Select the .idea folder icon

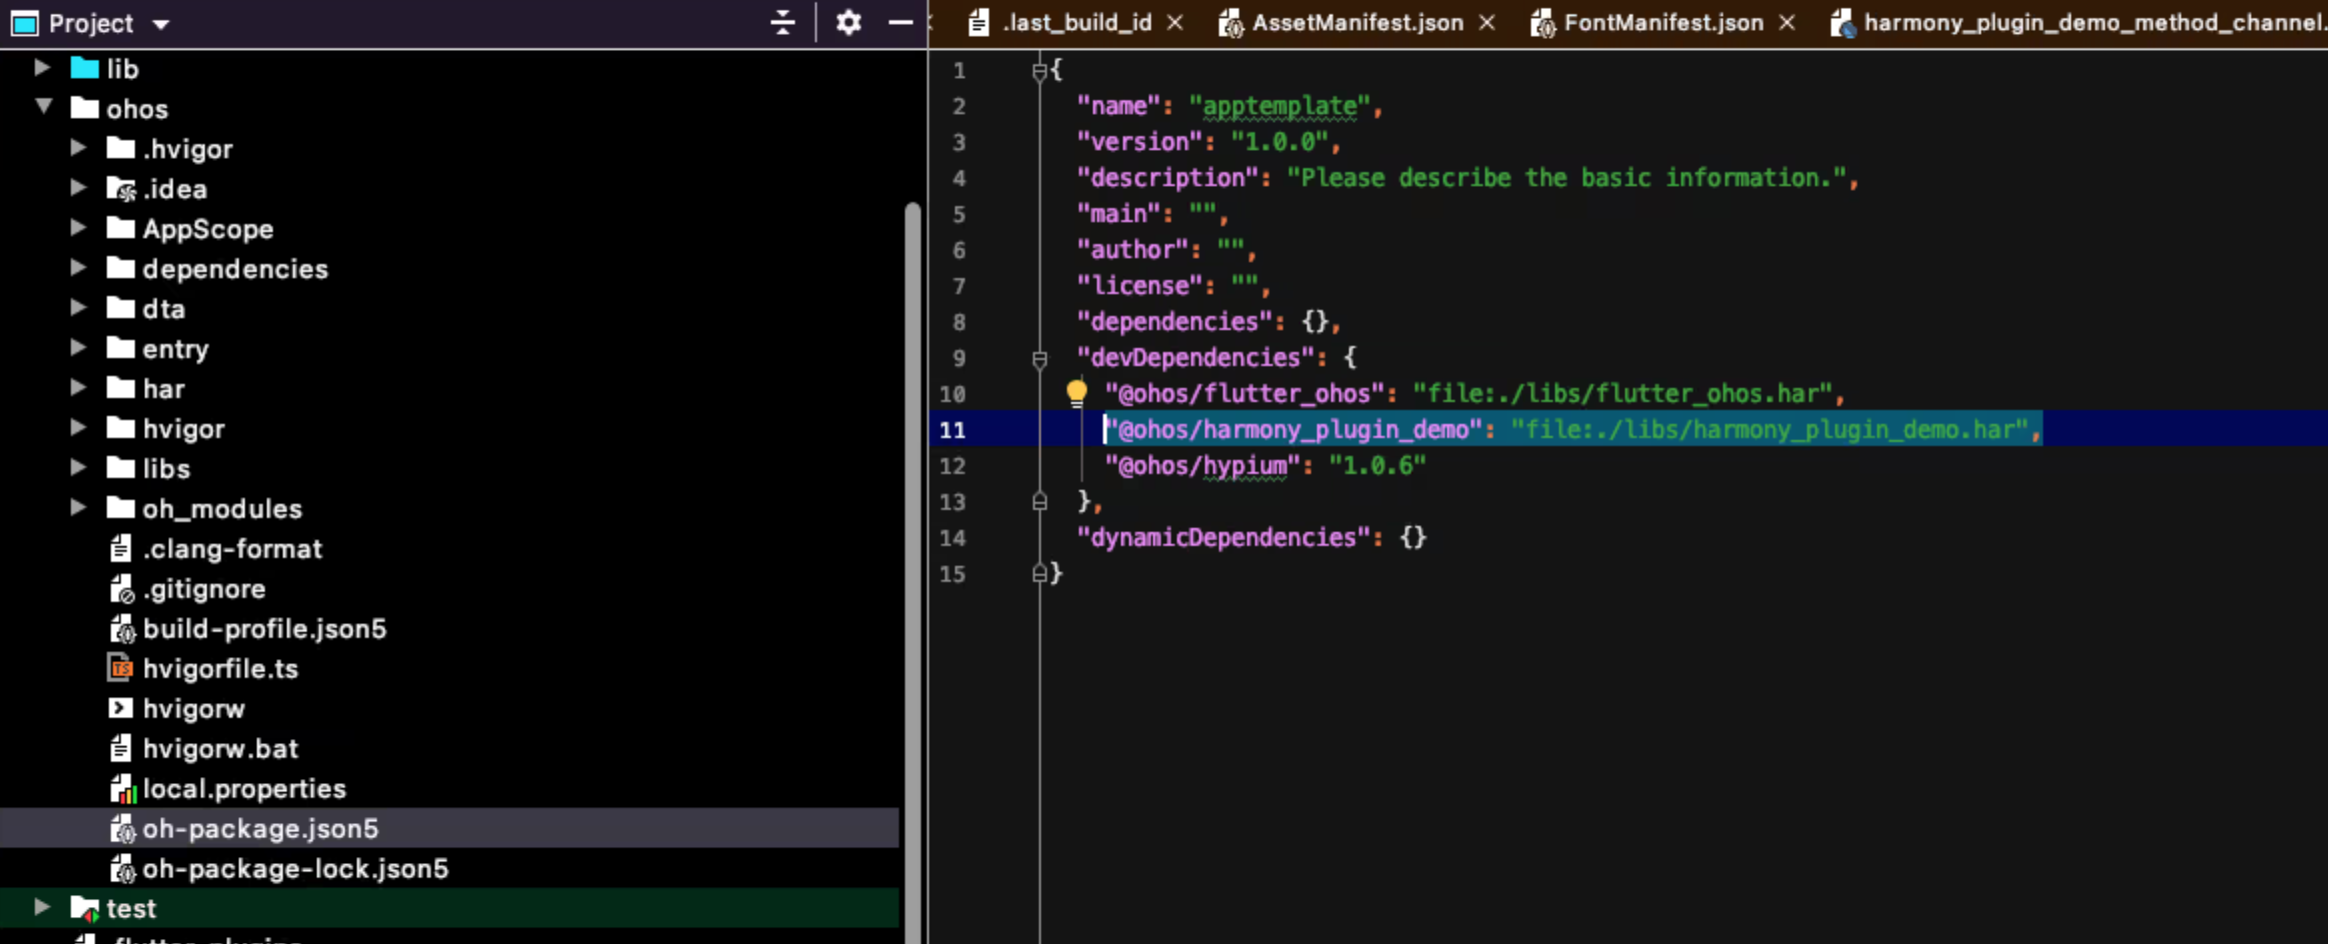click(121, 188)
